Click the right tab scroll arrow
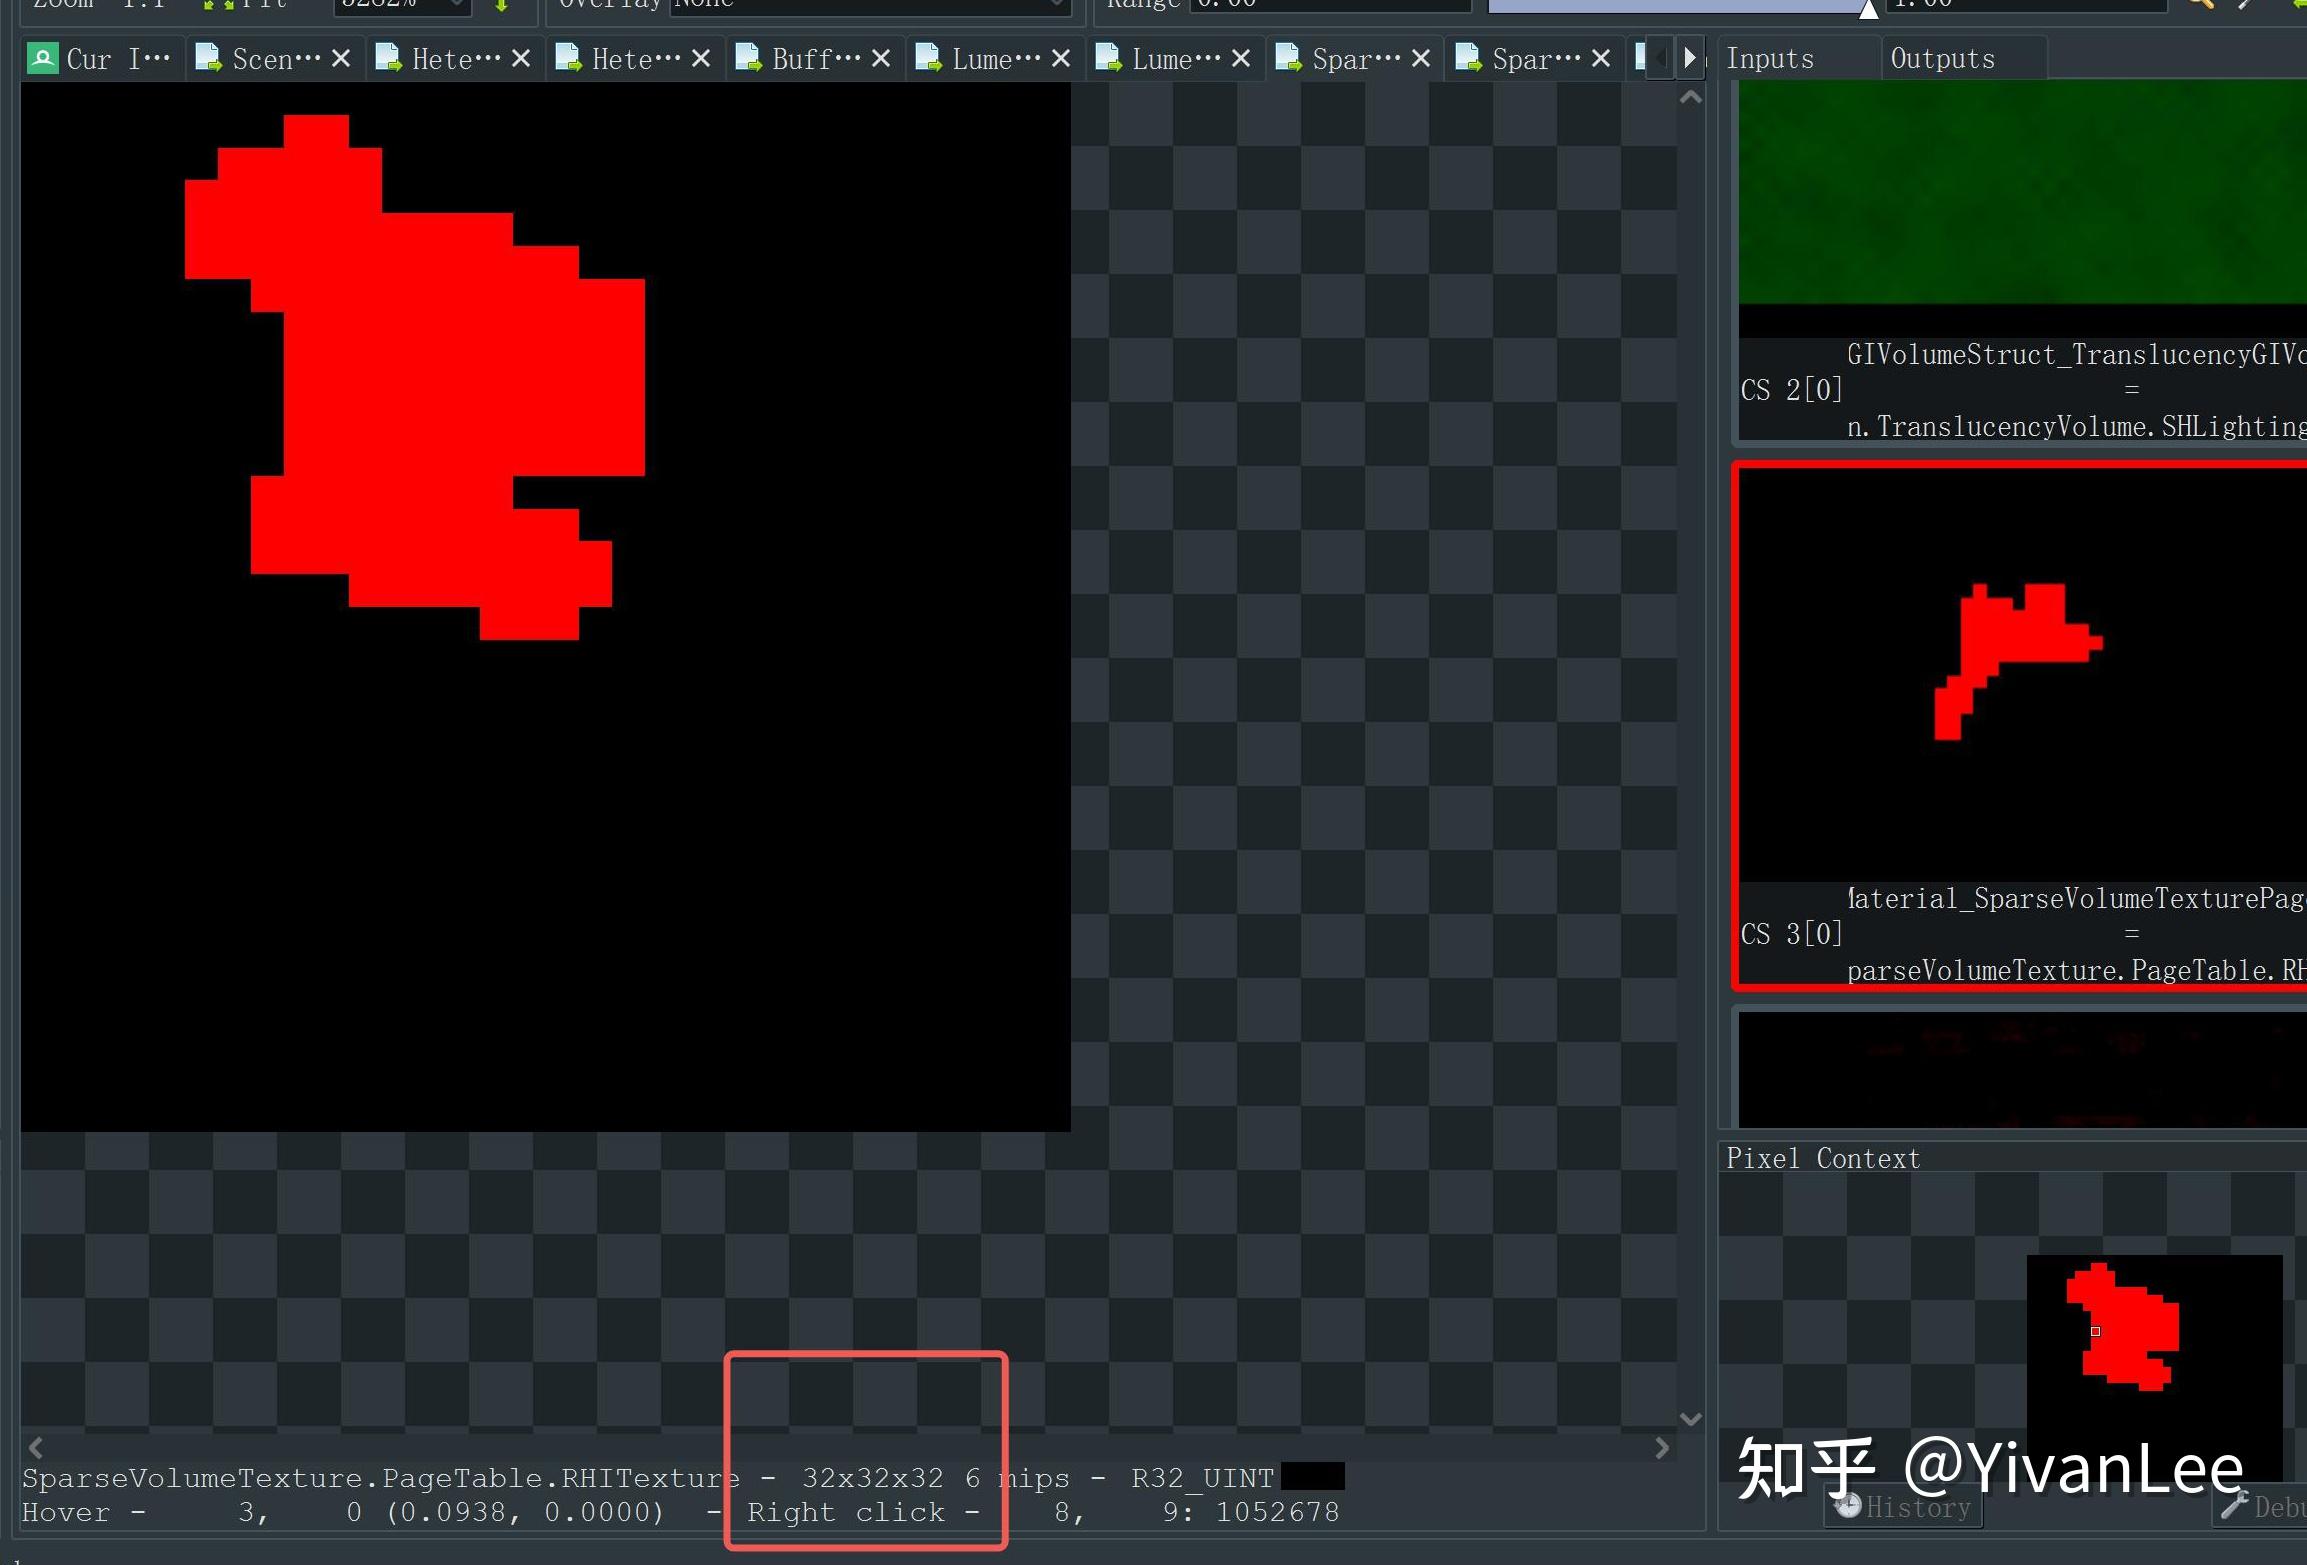 [1691, 57]
